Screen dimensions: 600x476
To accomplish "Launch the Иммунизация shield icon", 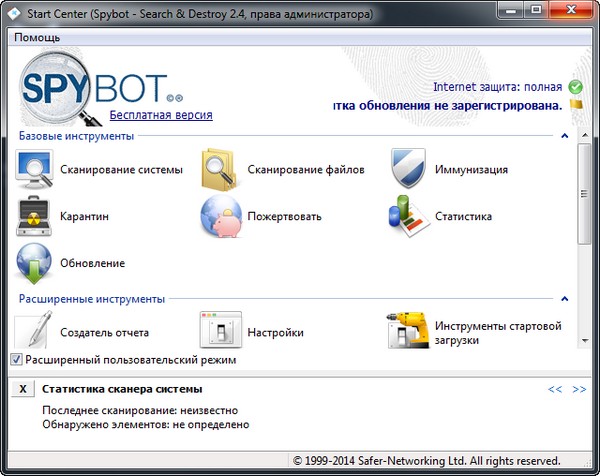I will point(408,168).
